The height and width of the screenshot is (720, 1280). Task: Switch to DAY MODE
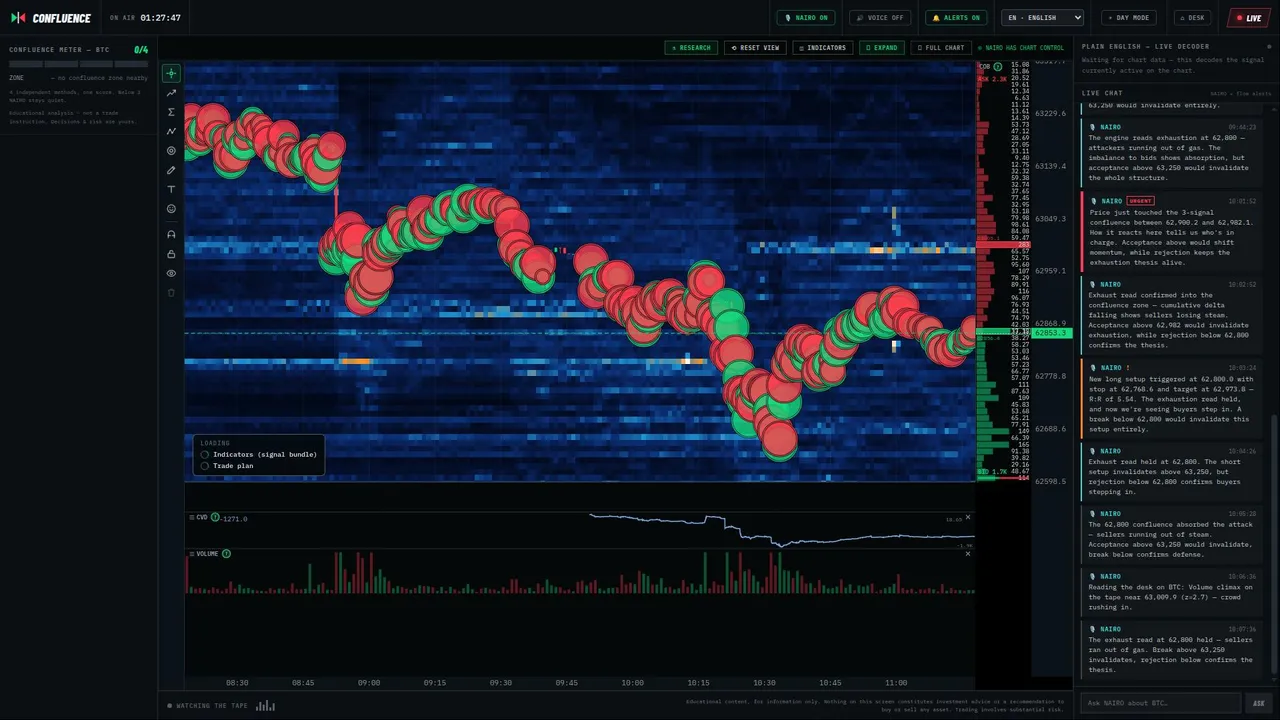pos(1129,18)
